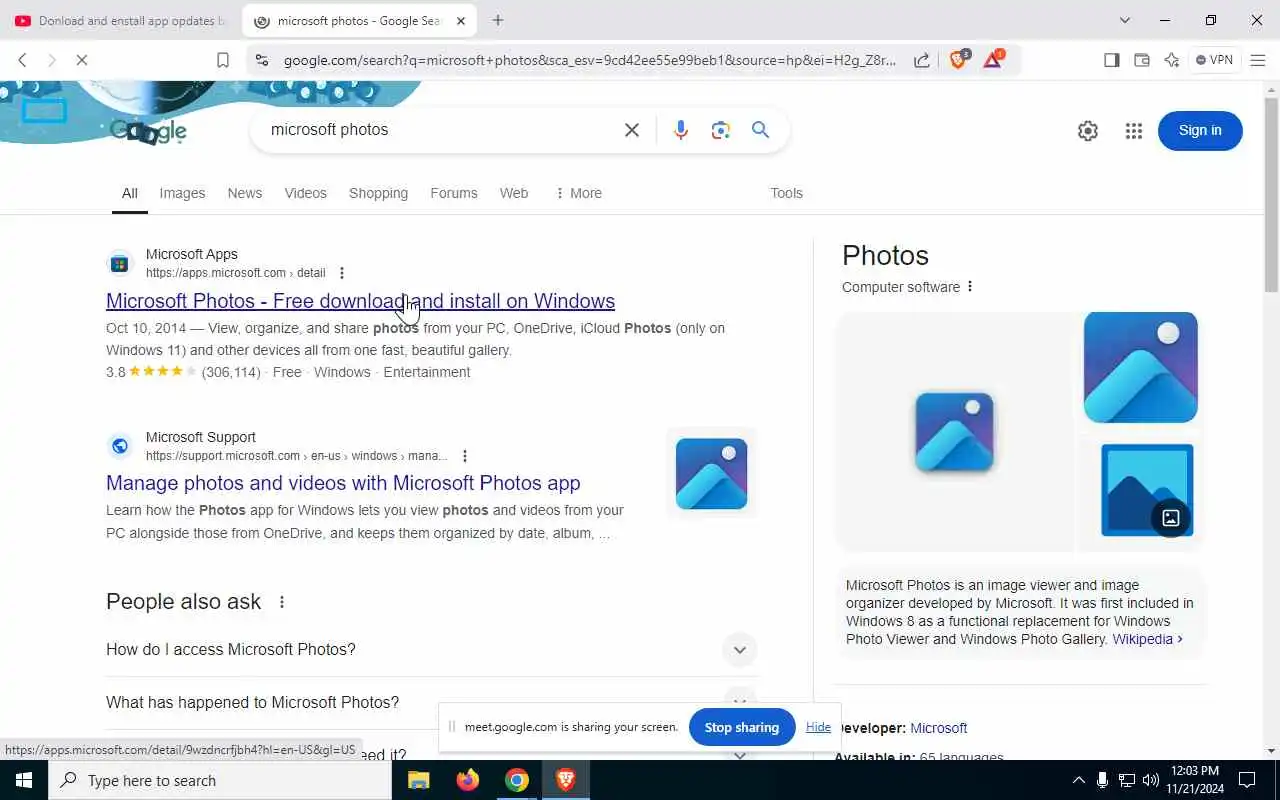
Task: Expand the More search filters menu
Action: click(x=578, y=193)
